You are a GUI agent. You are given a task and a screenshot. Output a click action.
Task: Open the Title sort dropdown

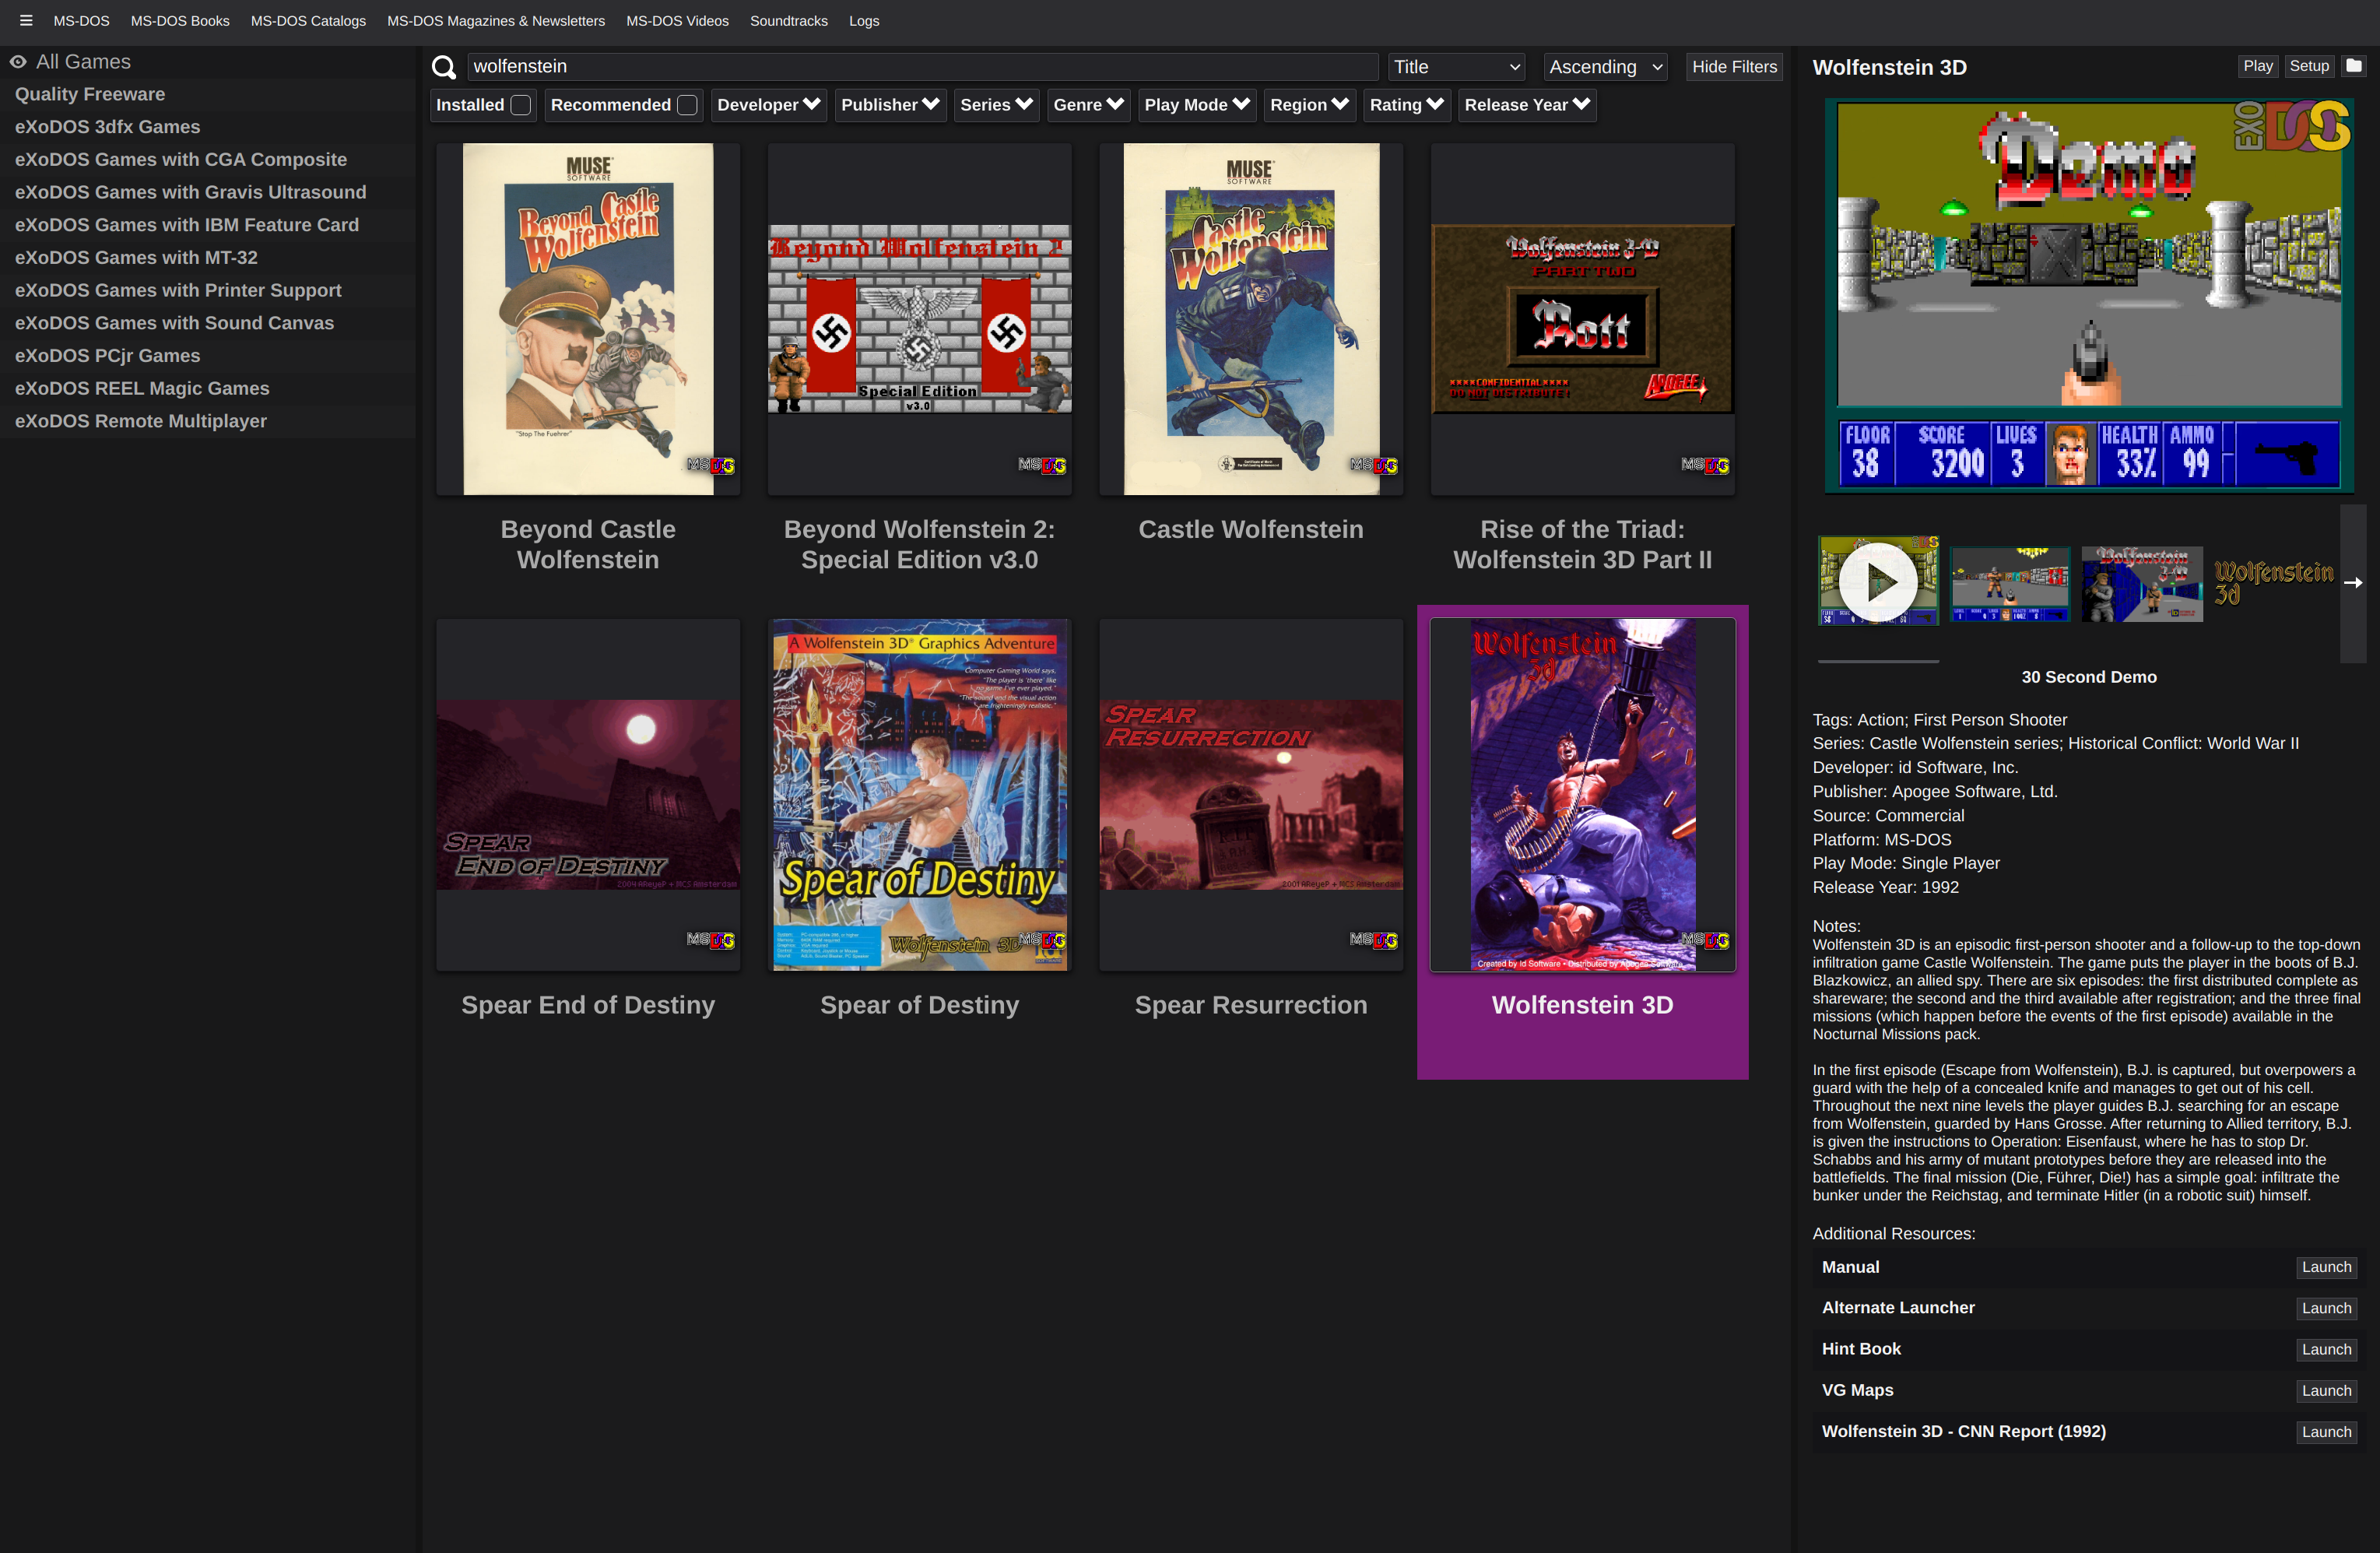(1456, 67)
